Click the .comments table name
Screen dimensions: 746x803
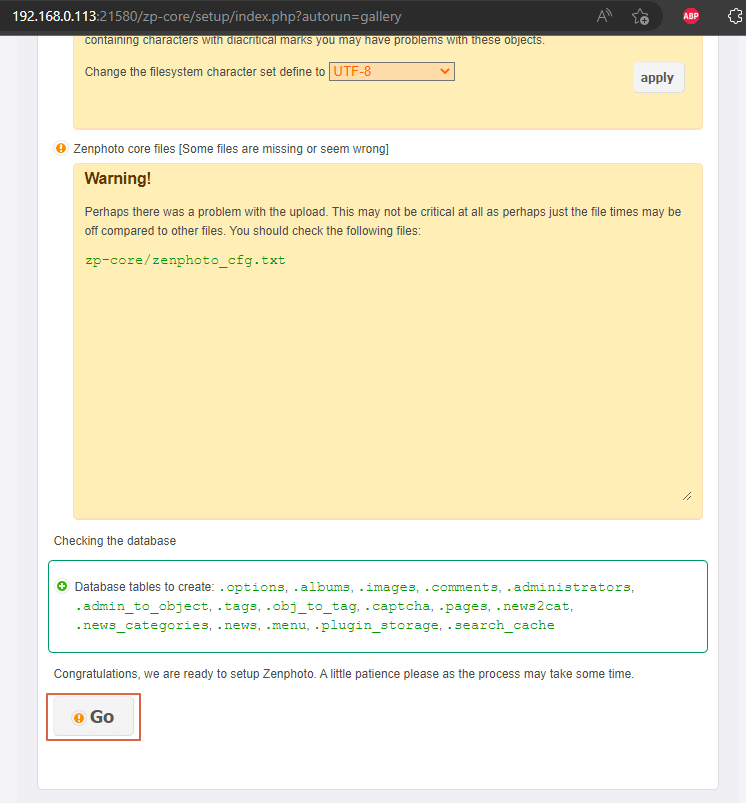461,587
